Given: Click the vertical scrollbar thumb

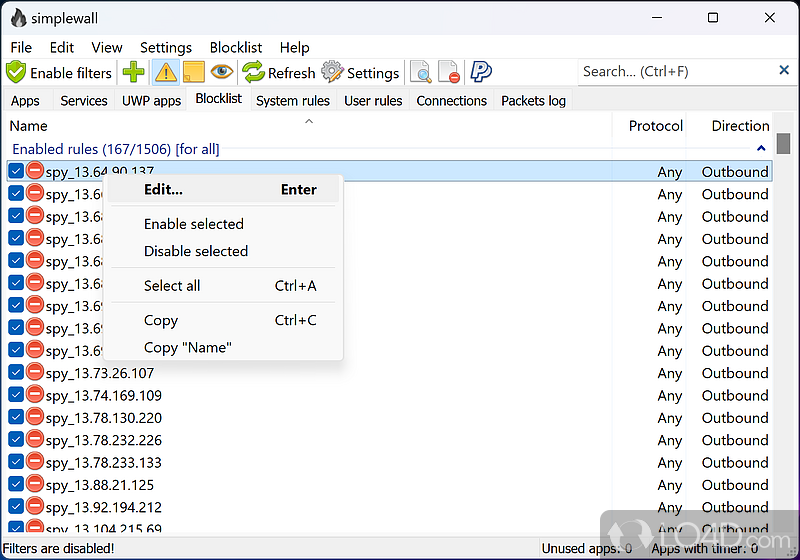Looking at the screenshot, I should pos(783,143).
